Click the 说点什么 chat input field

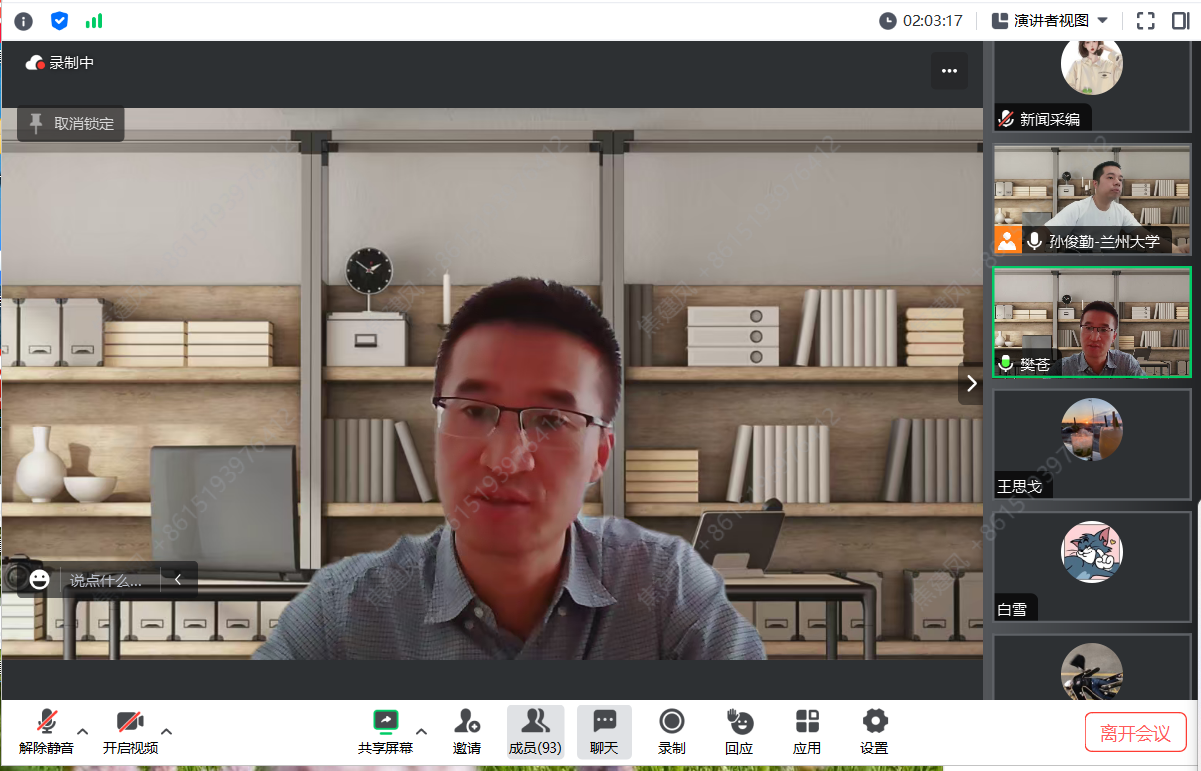(106, 580)
